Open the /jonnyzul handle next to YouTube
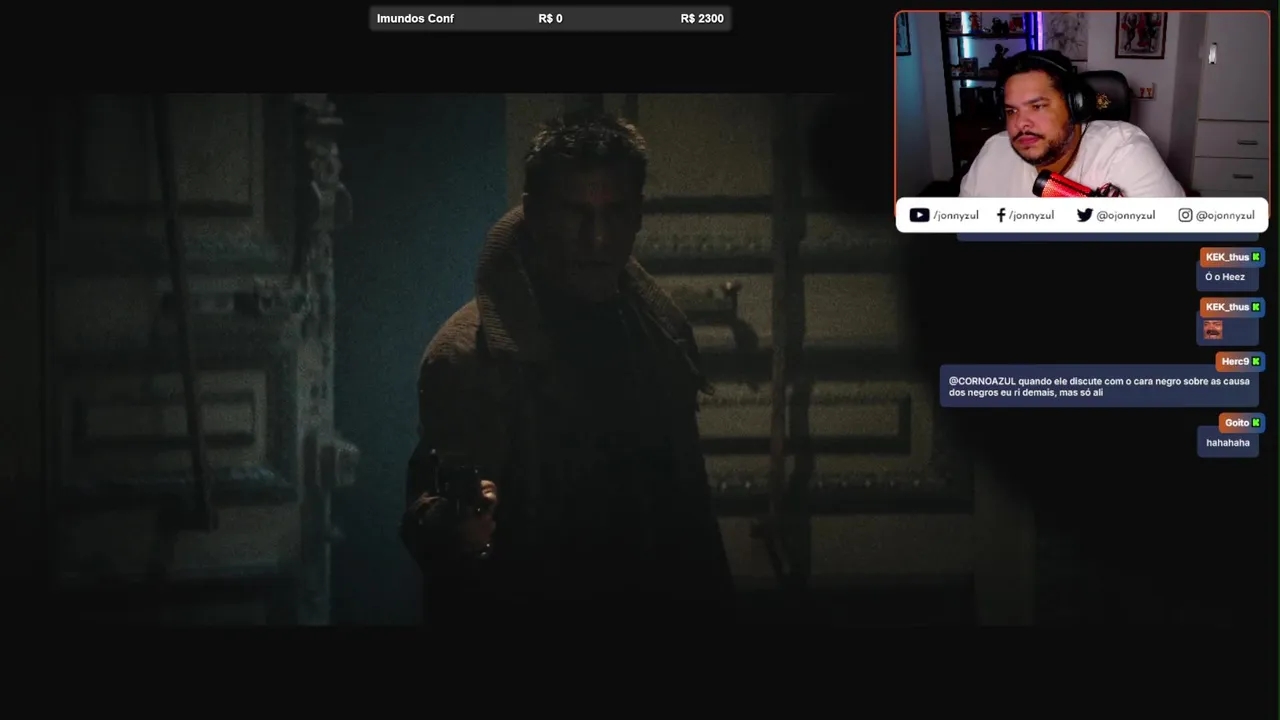 [958, 215]
